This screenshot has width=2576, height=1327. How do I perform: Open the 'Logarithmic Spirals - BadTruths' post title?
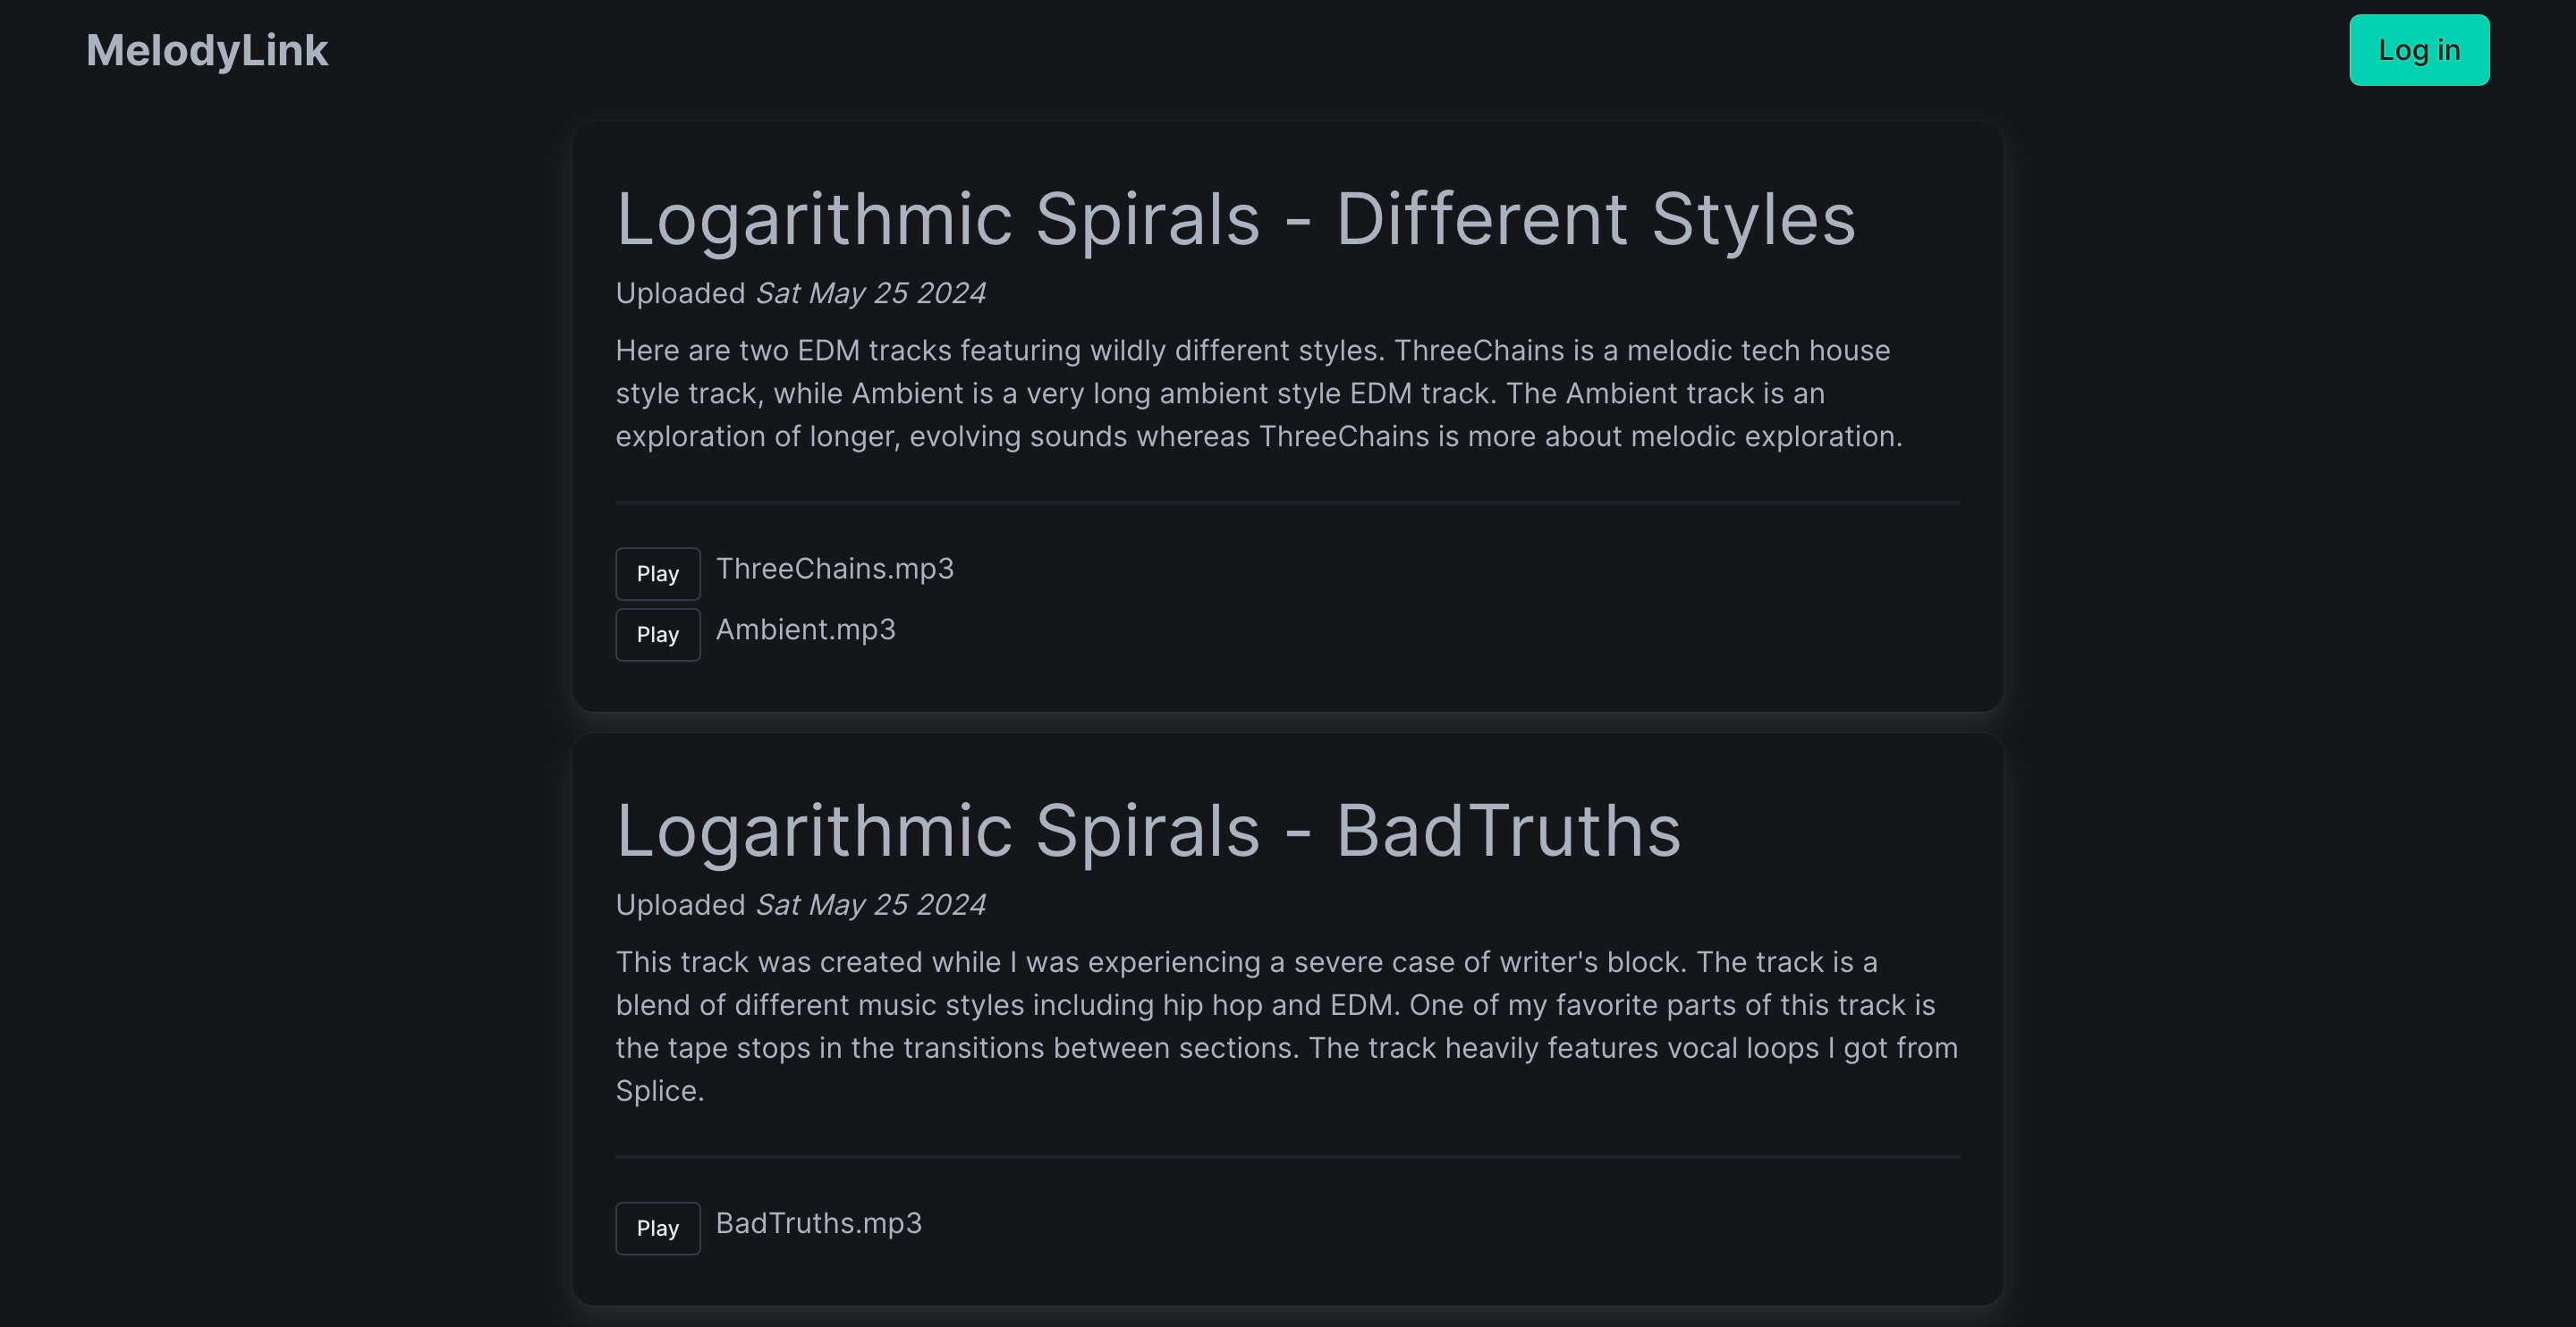1148,830
